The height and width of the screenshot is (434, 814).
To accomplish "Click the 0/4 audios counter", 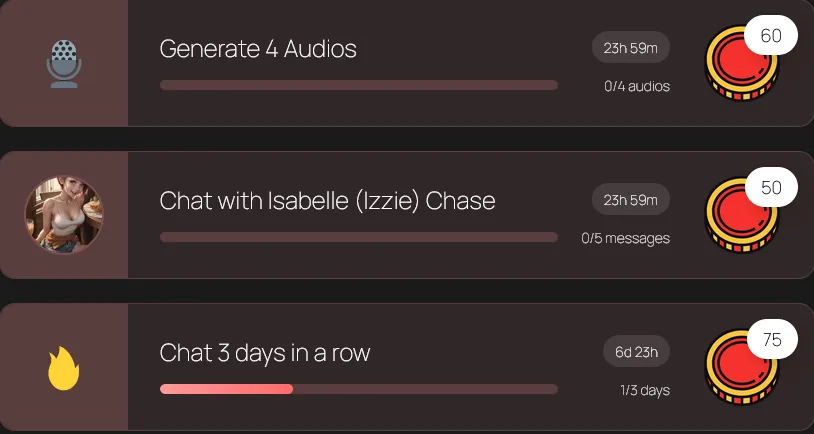I will click(x=636, y=86).
